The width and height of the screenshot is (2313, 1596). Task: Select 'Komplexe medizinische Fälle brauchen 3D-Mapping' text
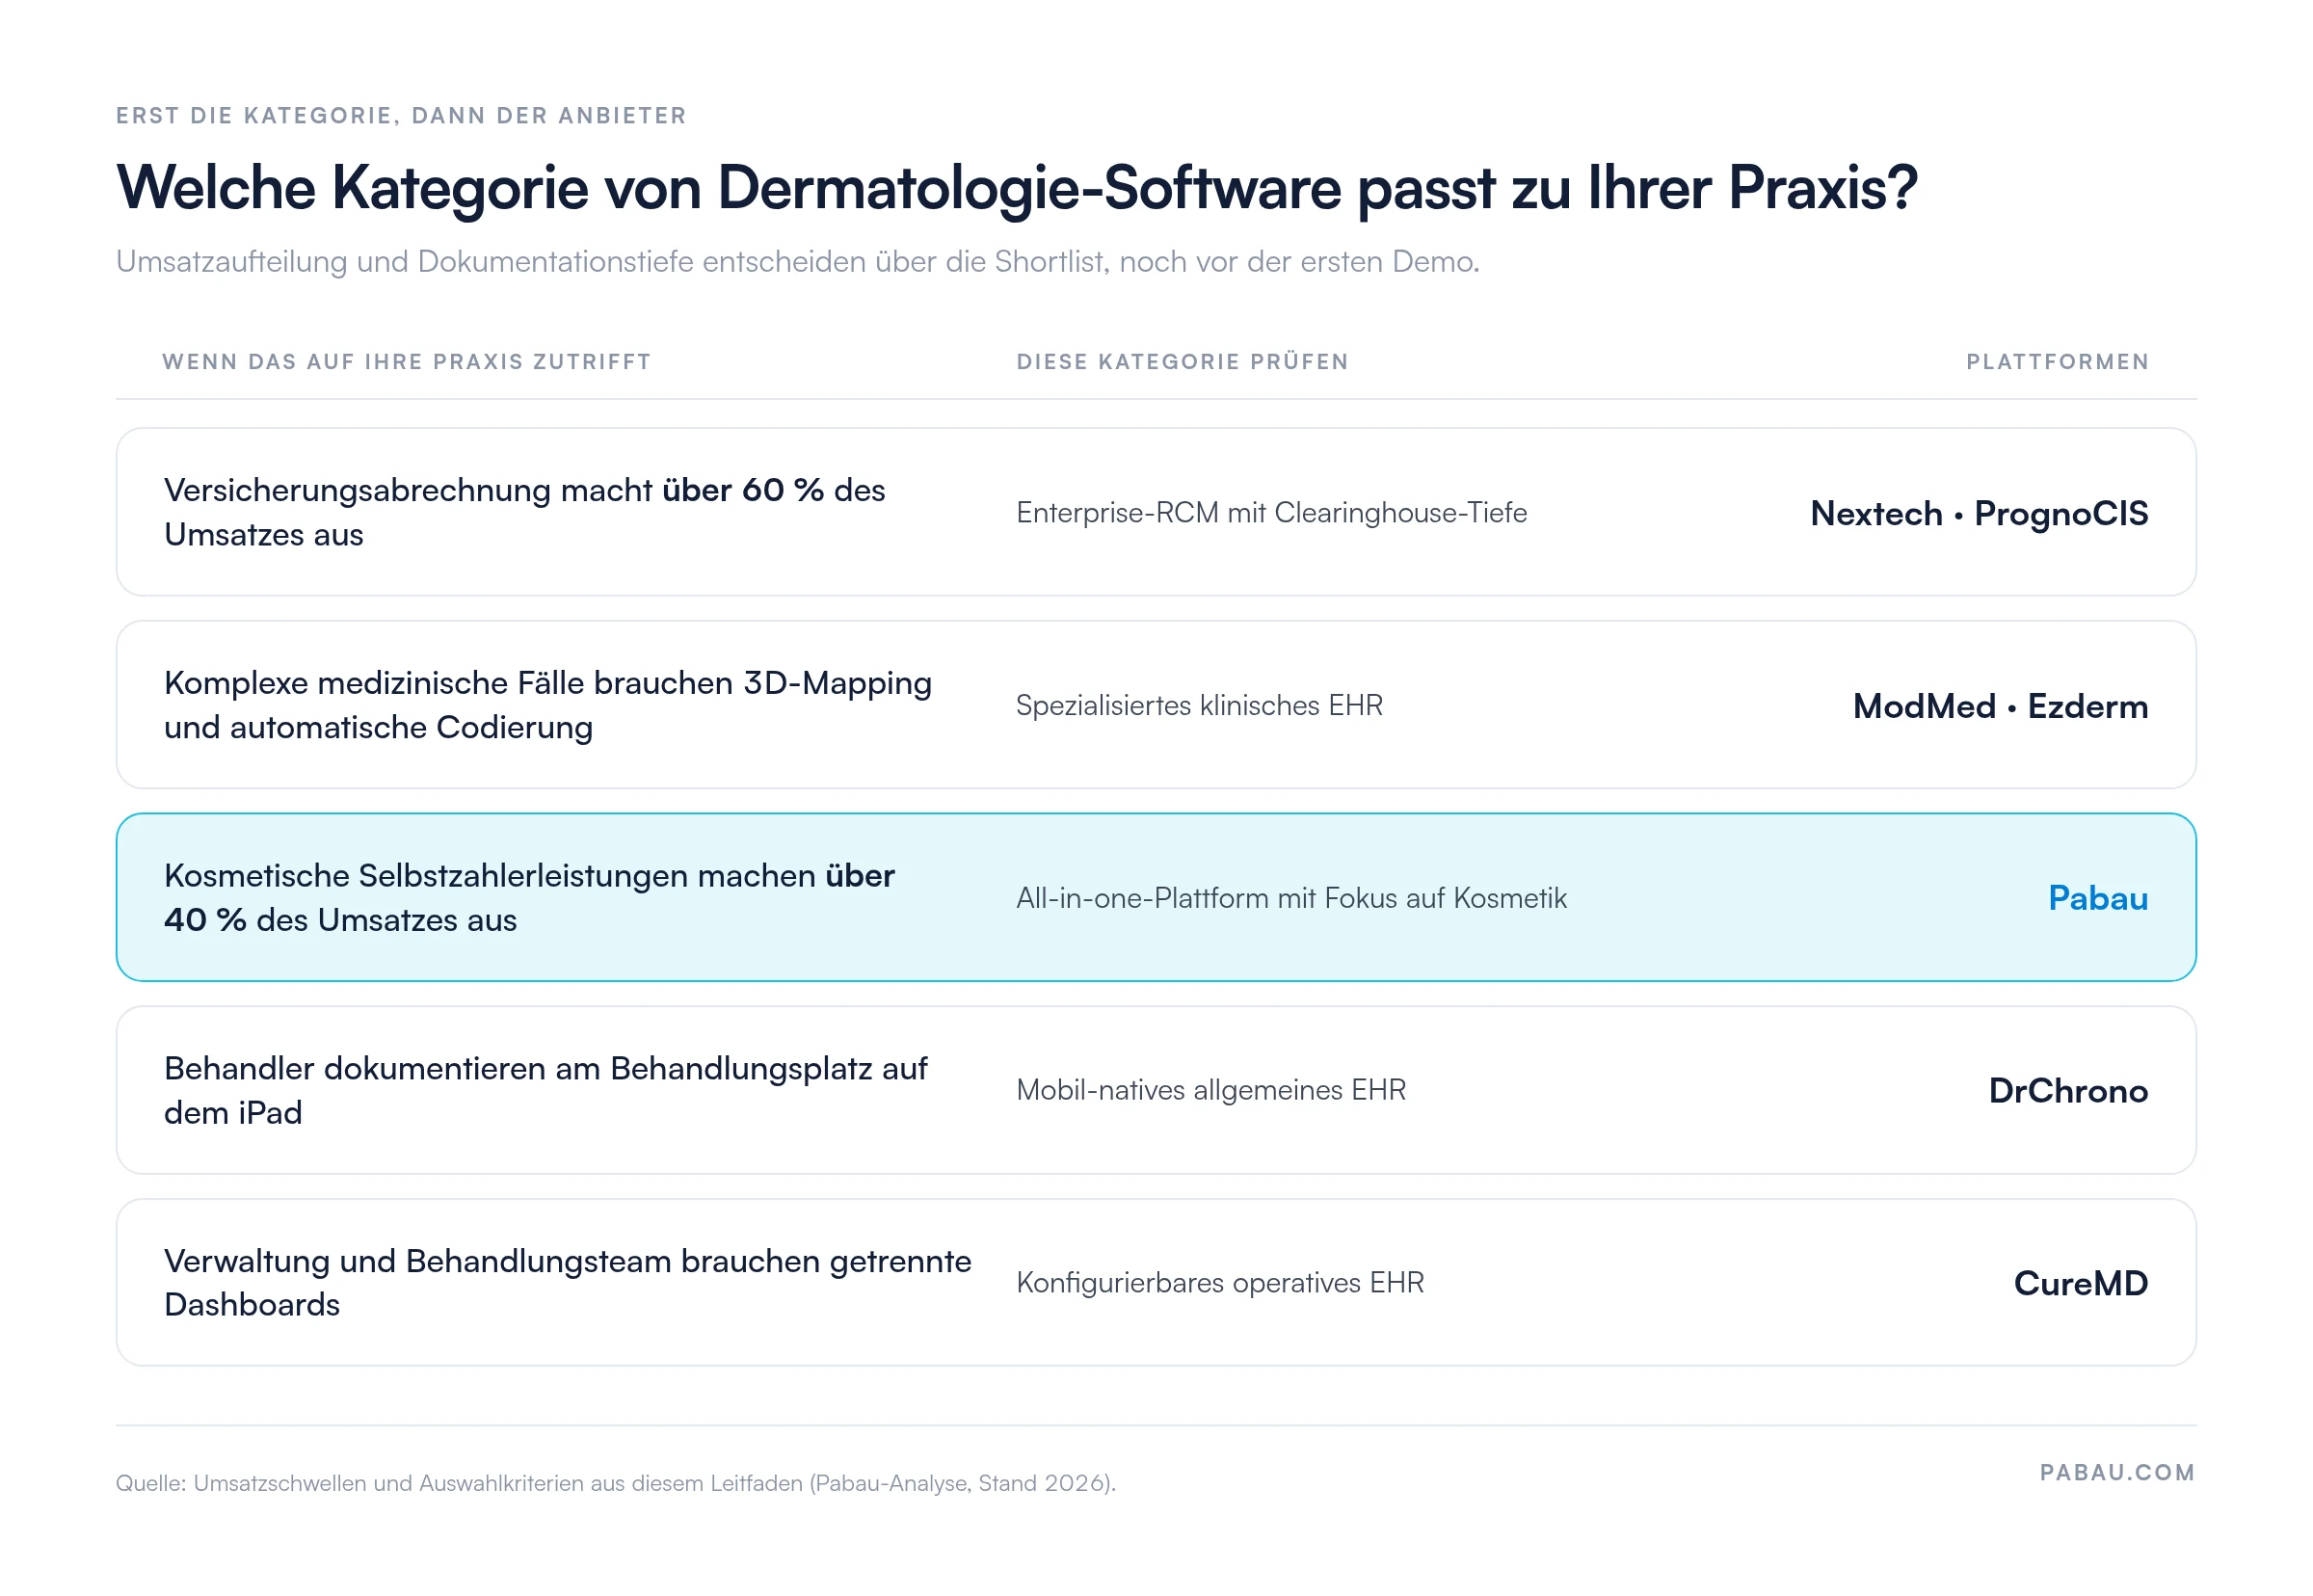(x=547, y=705)
